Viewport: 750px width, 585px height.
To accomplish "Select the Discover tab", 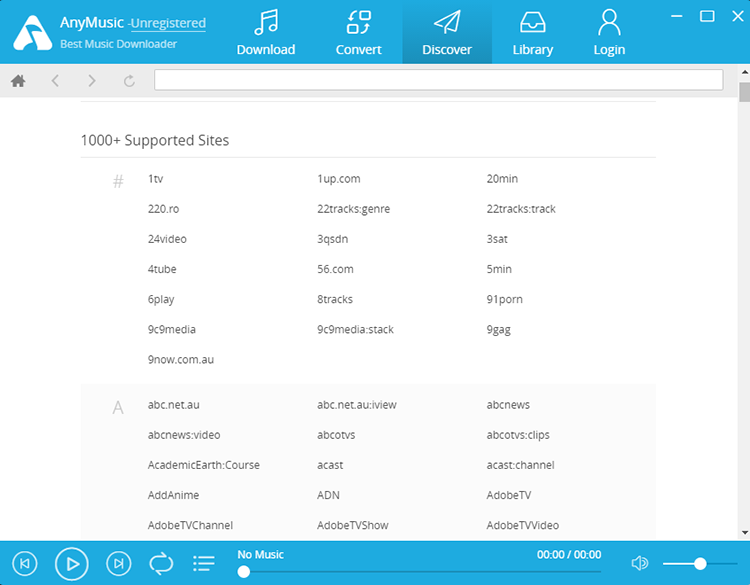I will click(447, 33).
